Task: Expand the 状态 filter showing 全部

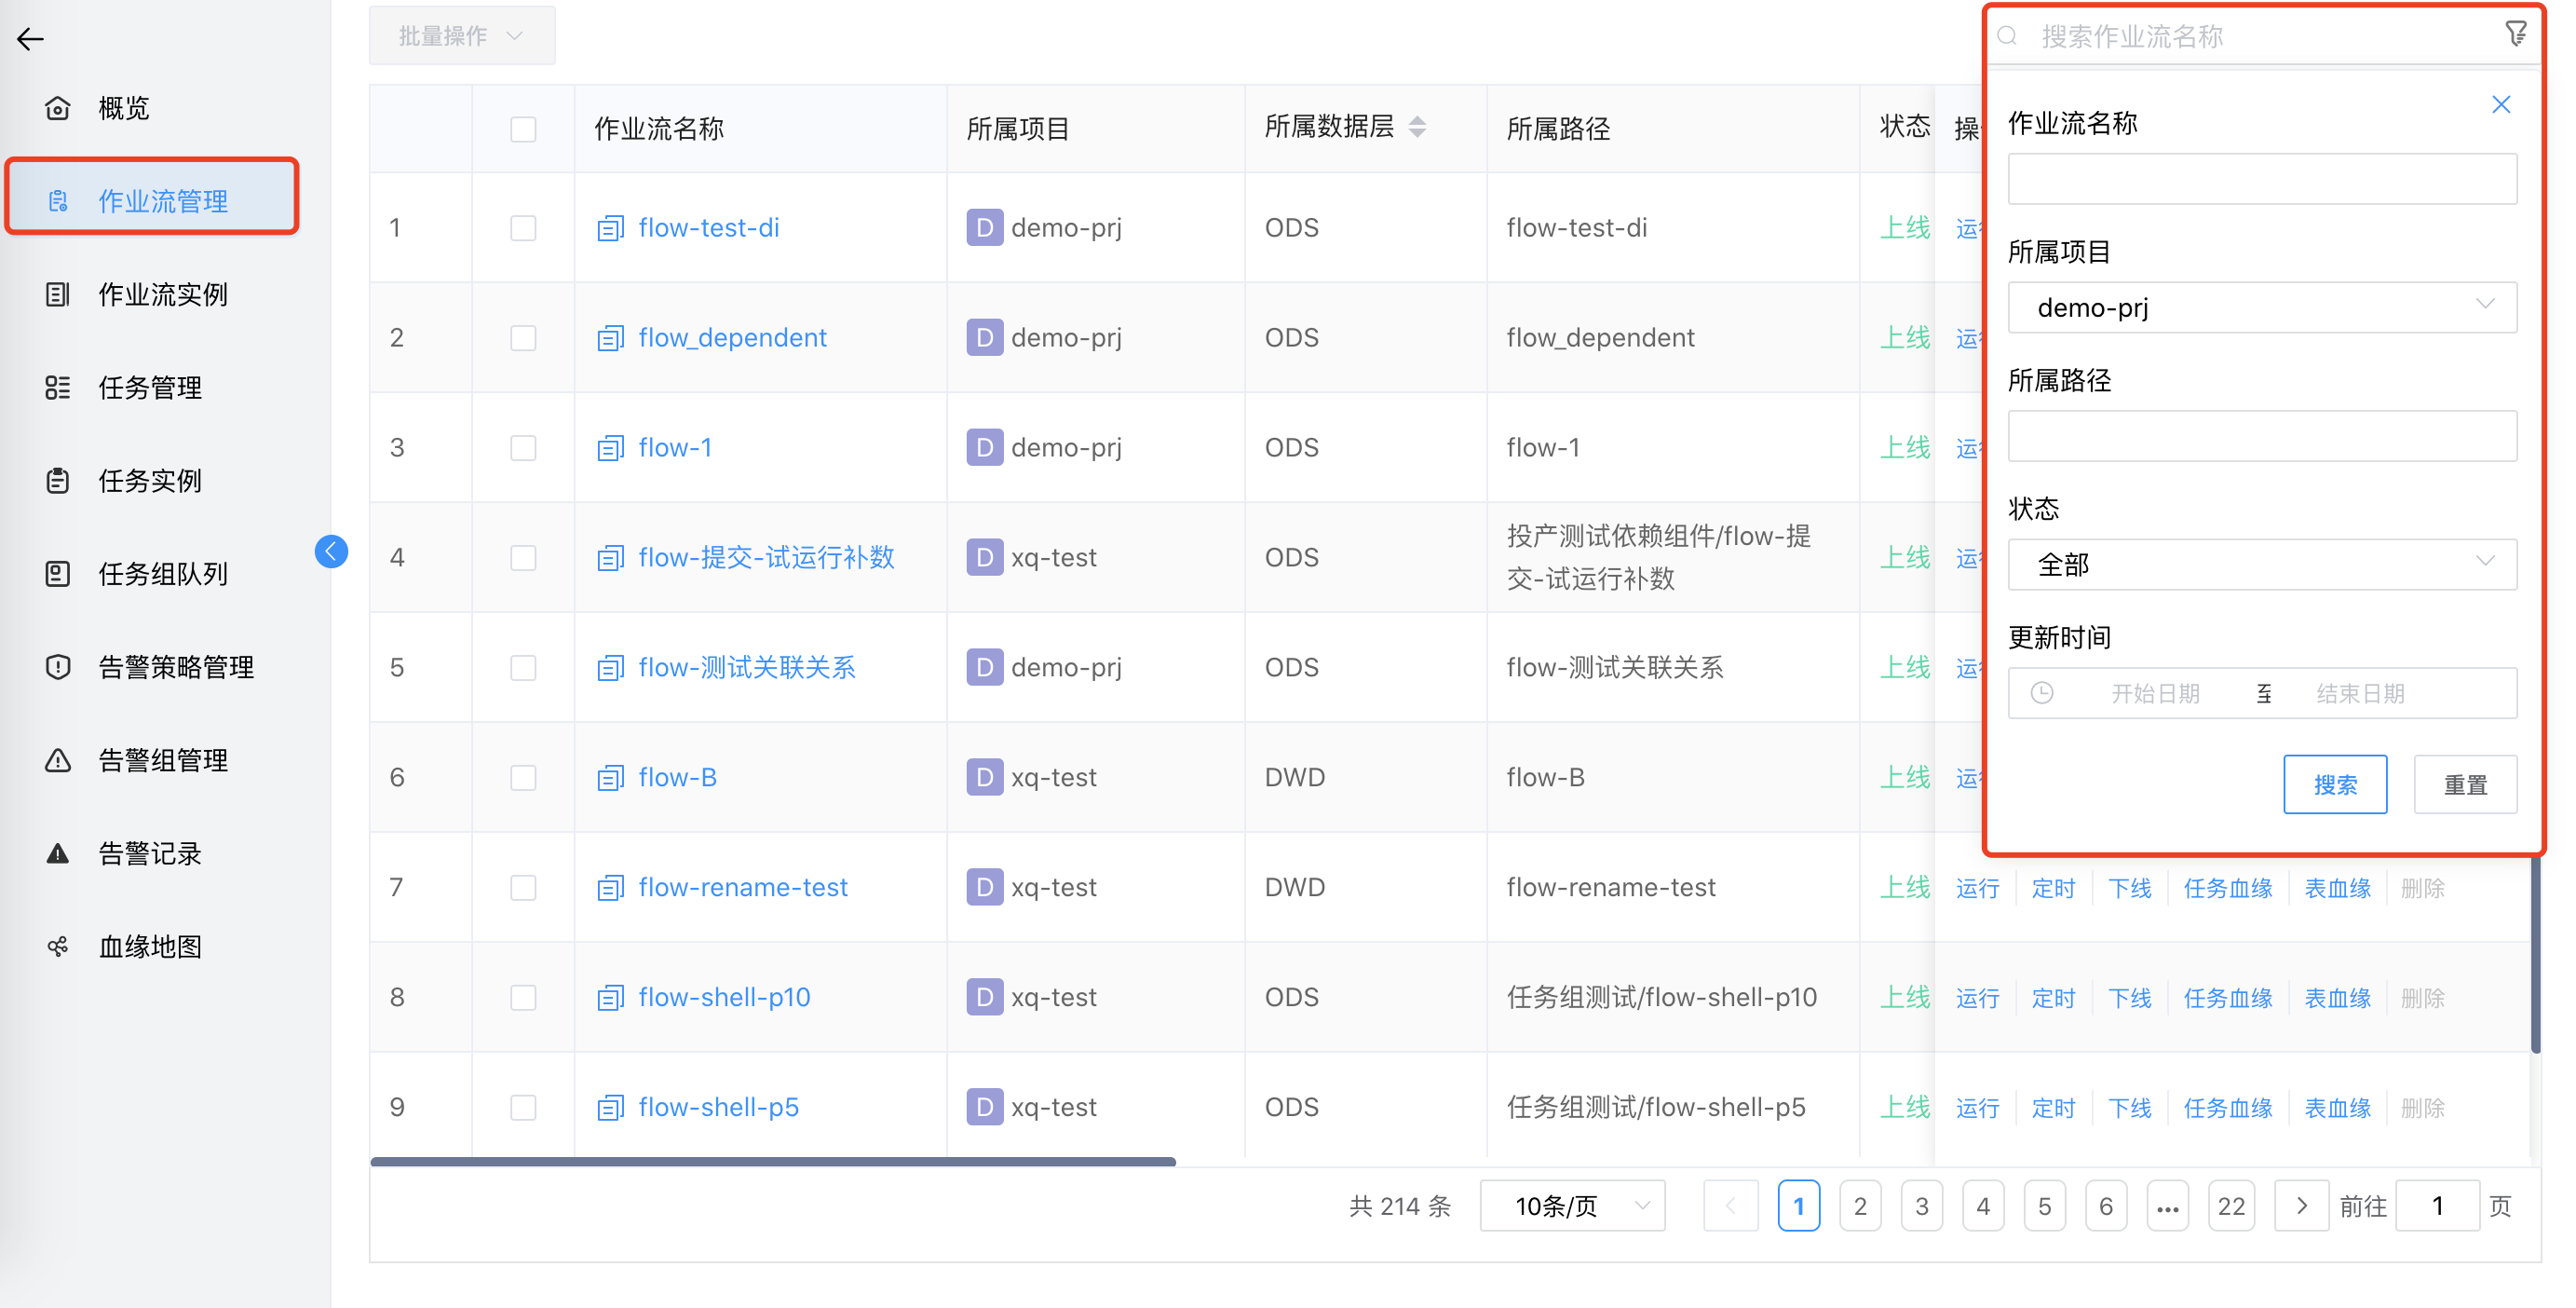Action: click(x=2262, y=564)
